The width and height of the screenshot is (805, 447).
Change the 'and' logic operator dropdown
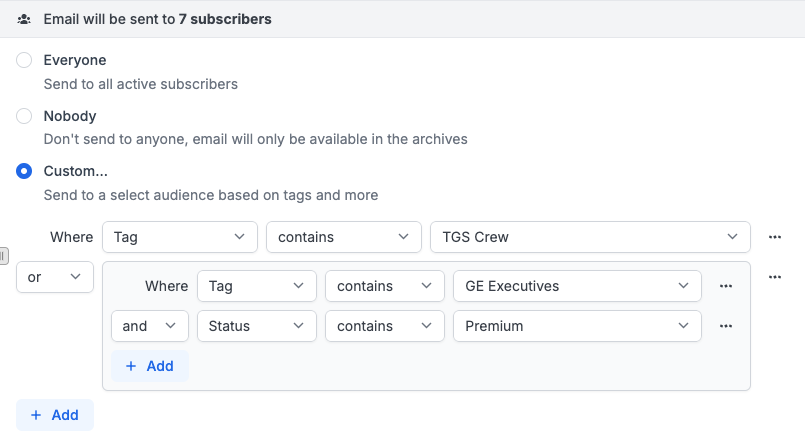tap(149, 326)
